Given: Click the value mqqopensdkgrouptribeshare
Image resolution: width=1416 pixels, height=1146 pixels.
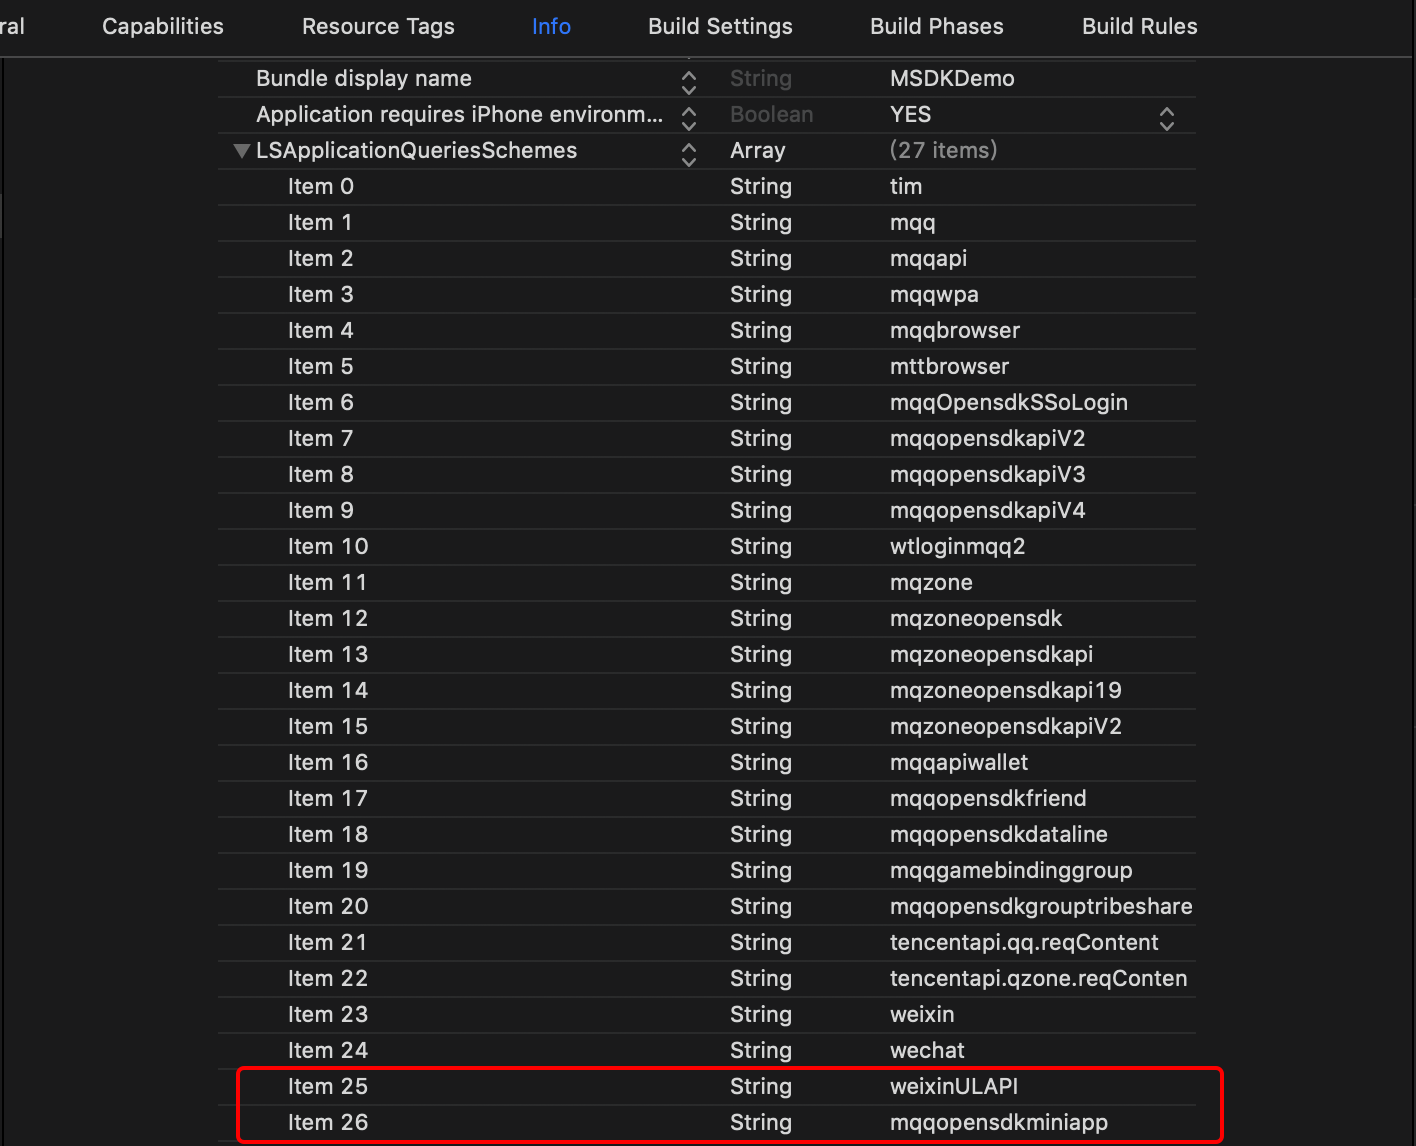Looking at the screenshot, I should [x=1041, y=907].
